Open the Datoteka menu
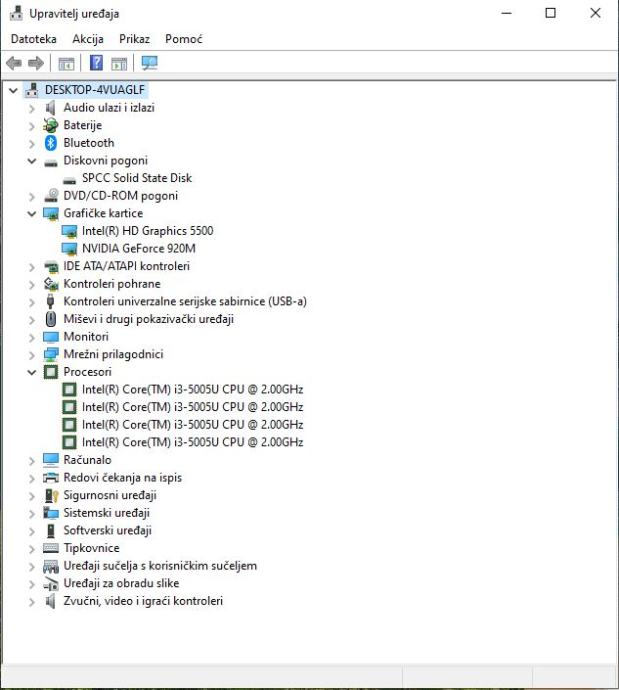The width and height of the screenshot is (619, 690). [33, 39]
